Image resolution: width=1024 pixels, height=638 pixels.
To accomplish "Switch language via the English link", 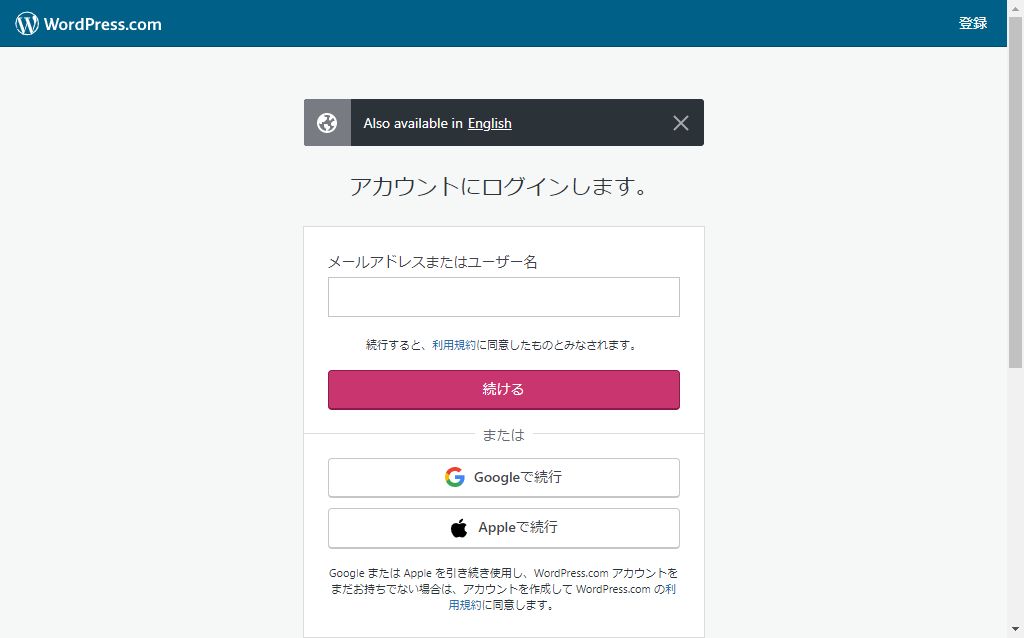I will 489,123.
